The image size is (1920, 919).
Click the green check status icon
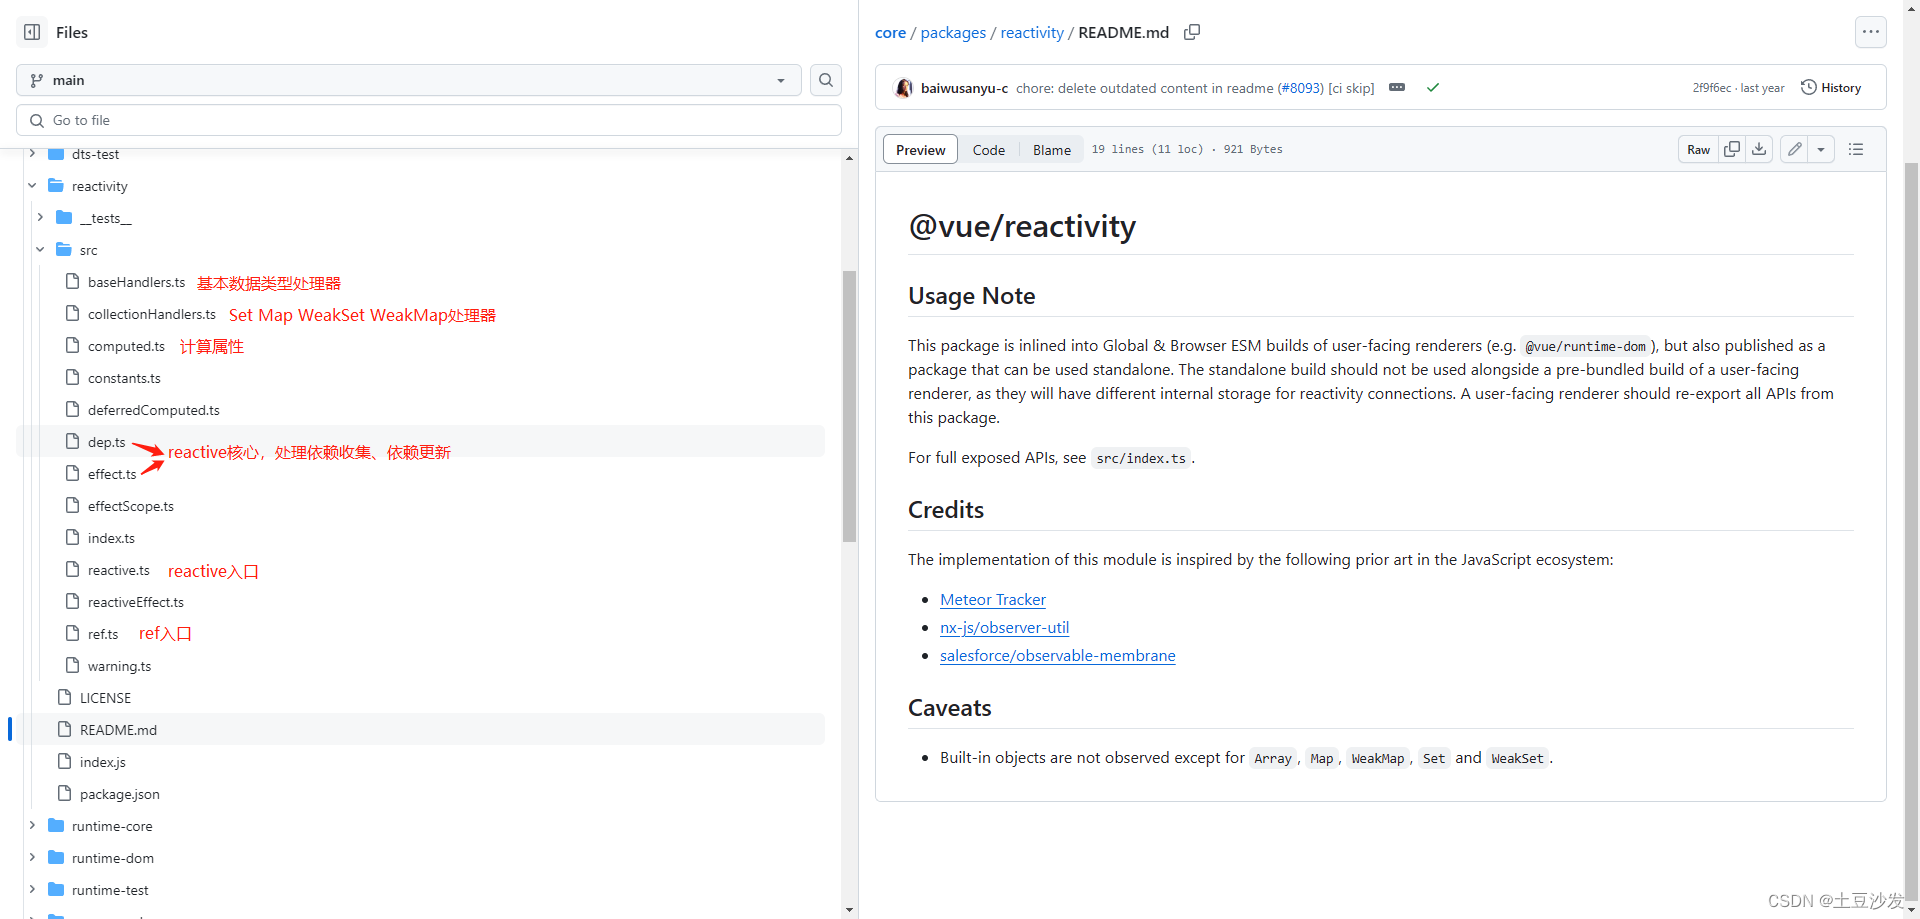(x=1433, y=88)
